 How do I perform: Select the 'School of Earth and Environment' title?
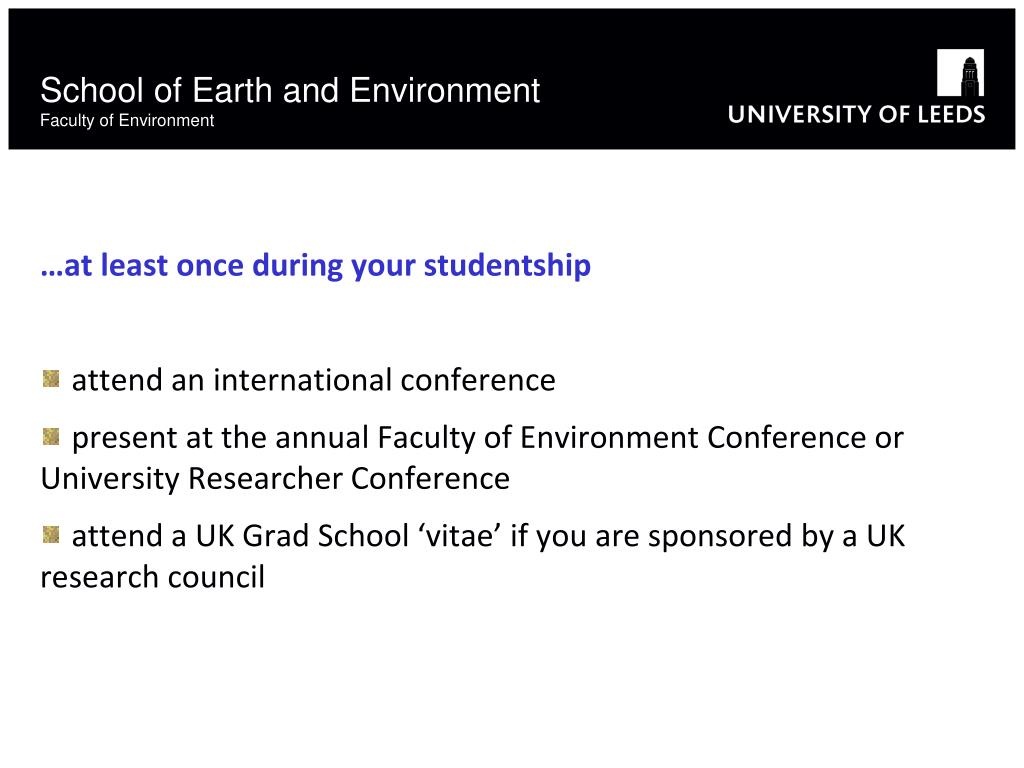tap(290, 90)
